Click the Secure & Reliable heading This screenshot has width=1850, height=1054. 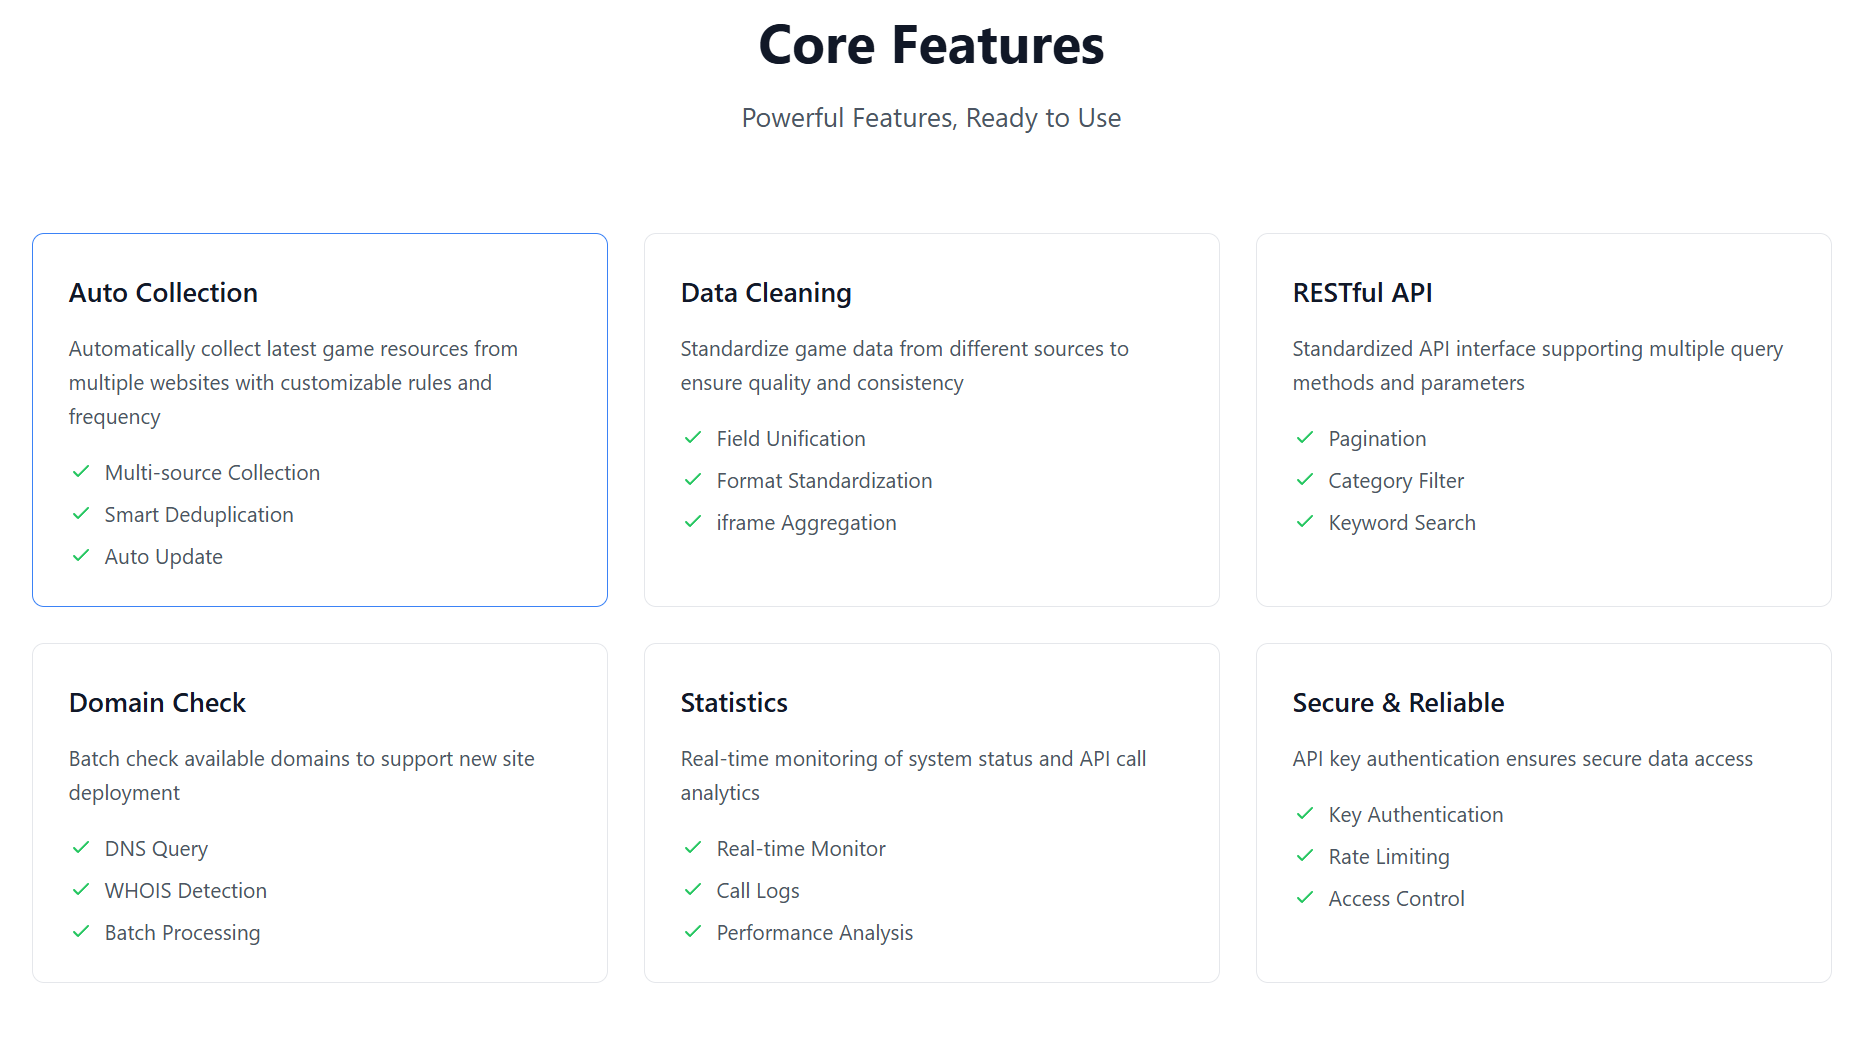(x=1398, y=703)
